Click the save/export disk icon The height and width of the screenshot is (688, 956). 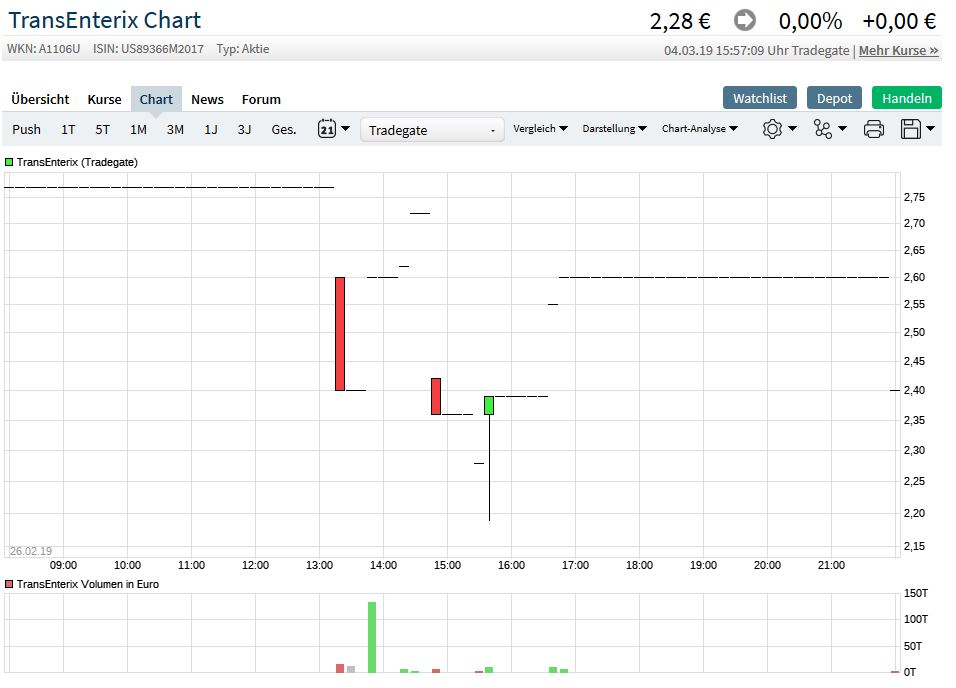(912, 129)
